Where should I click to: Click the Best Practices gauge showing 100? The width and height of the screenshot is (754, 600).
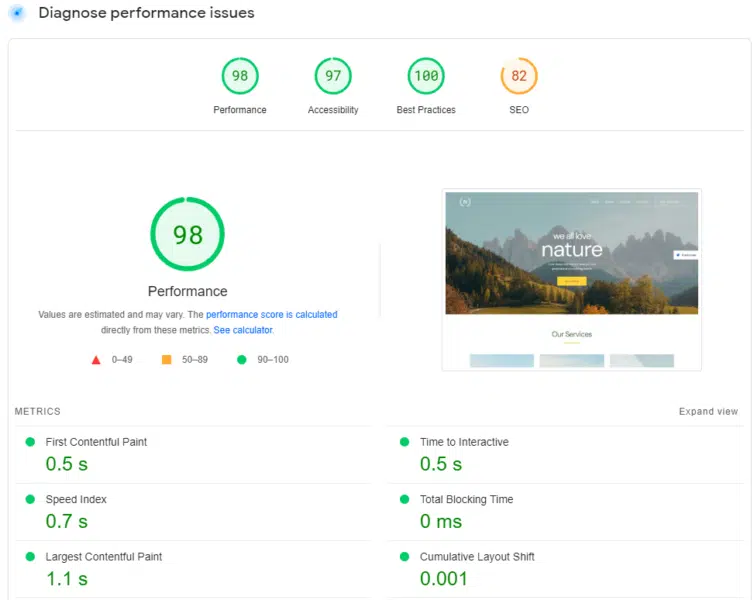(426, 77)
